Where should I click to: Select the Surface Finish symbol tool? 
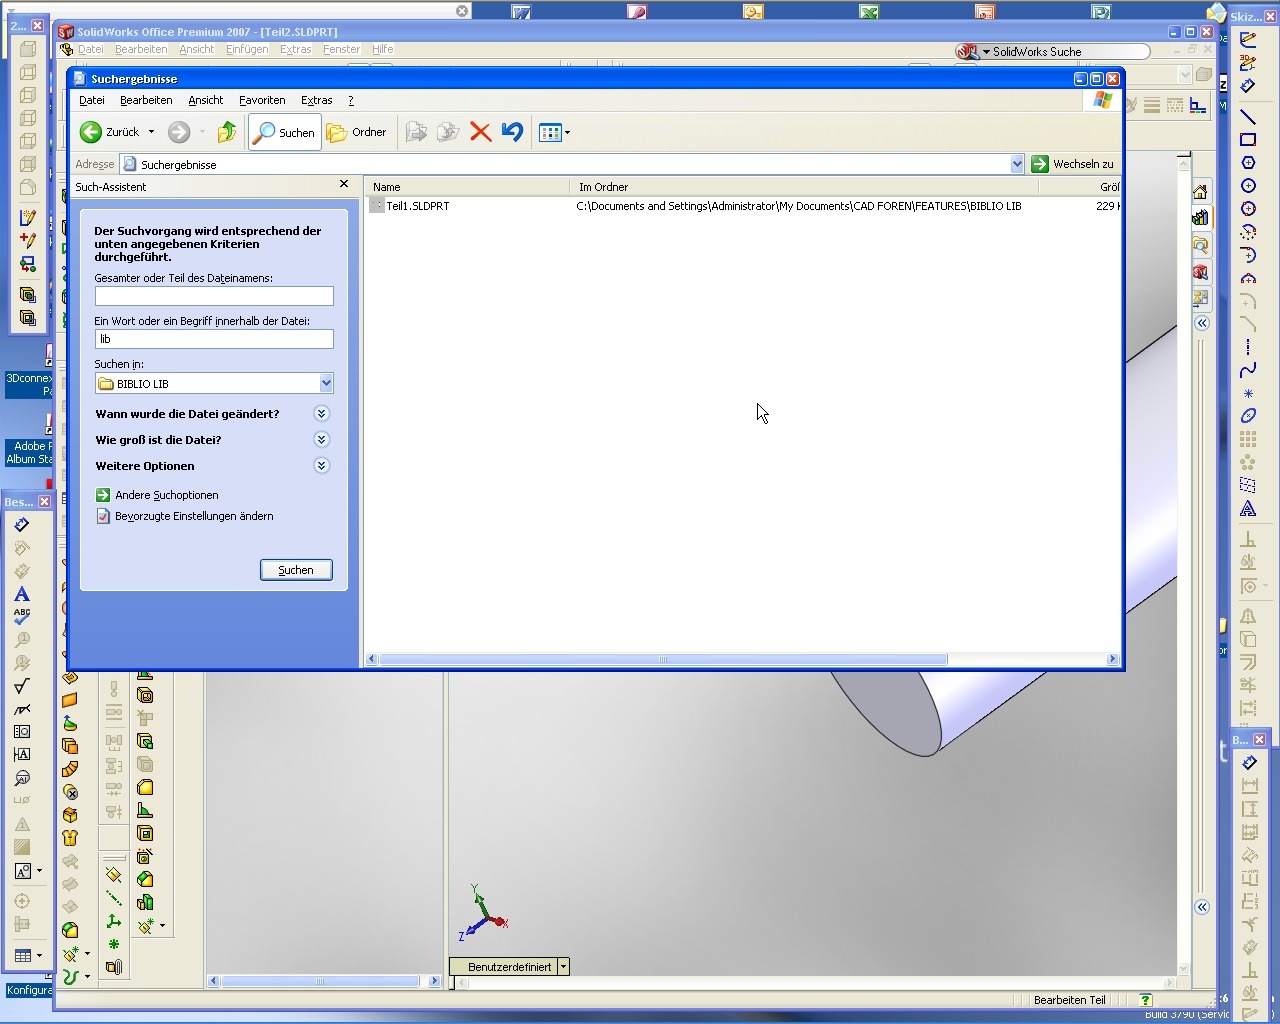22,686
